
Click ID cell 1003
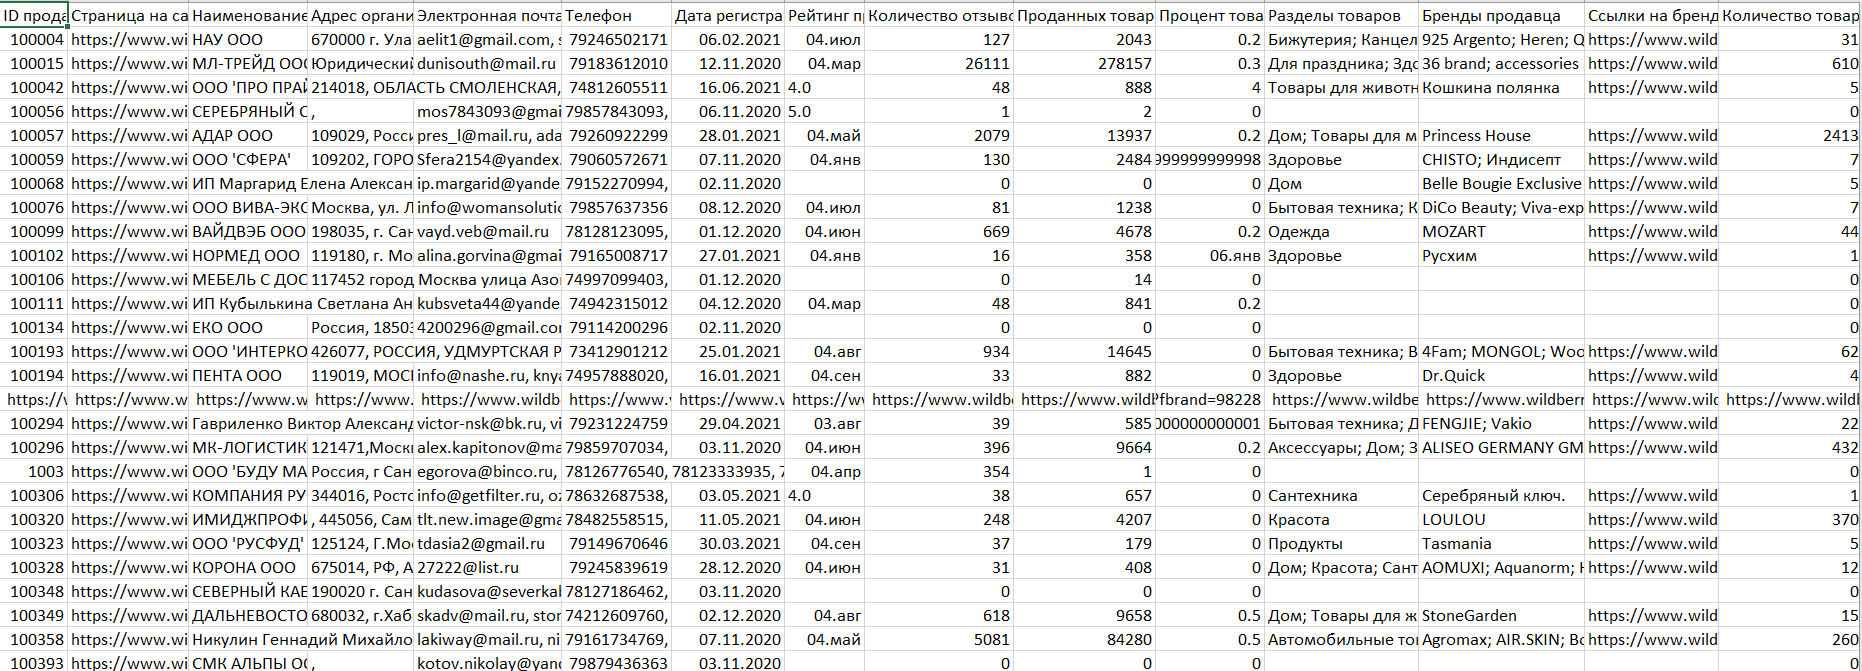click(x=35, y=471)
